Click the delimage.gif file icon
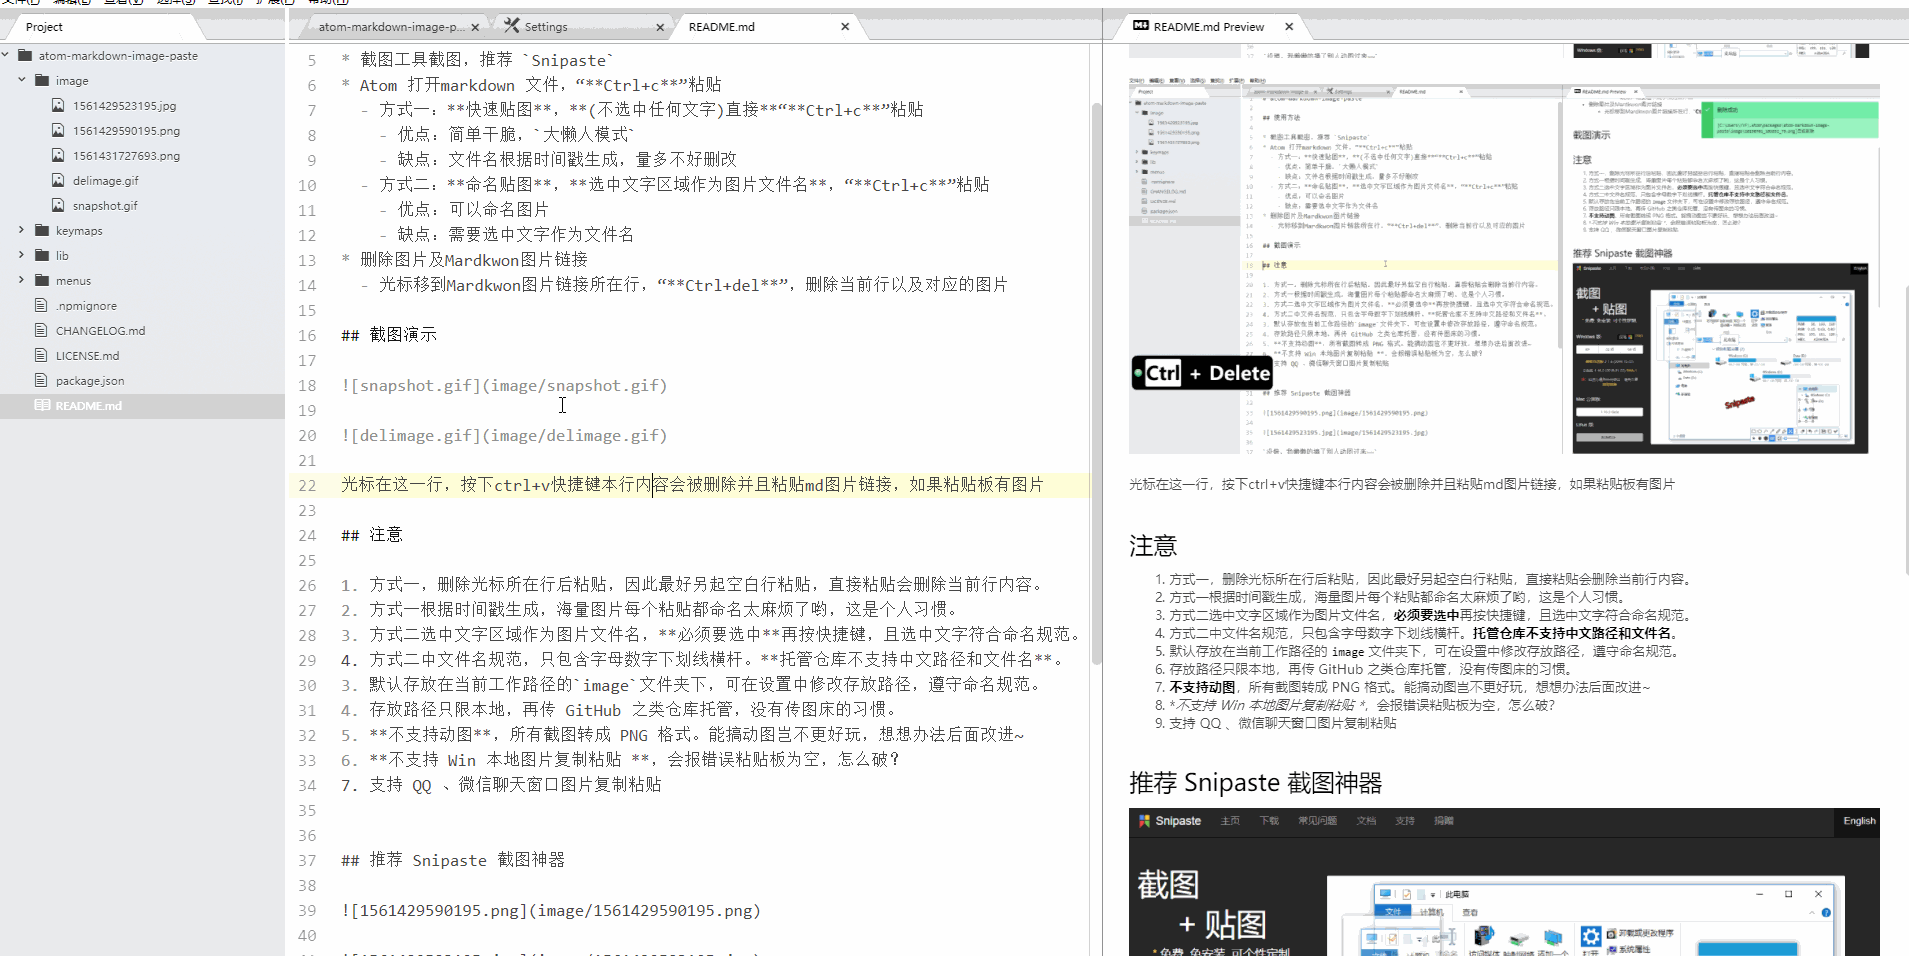The height and width of the screenshot is (956, 1909). 58,180
